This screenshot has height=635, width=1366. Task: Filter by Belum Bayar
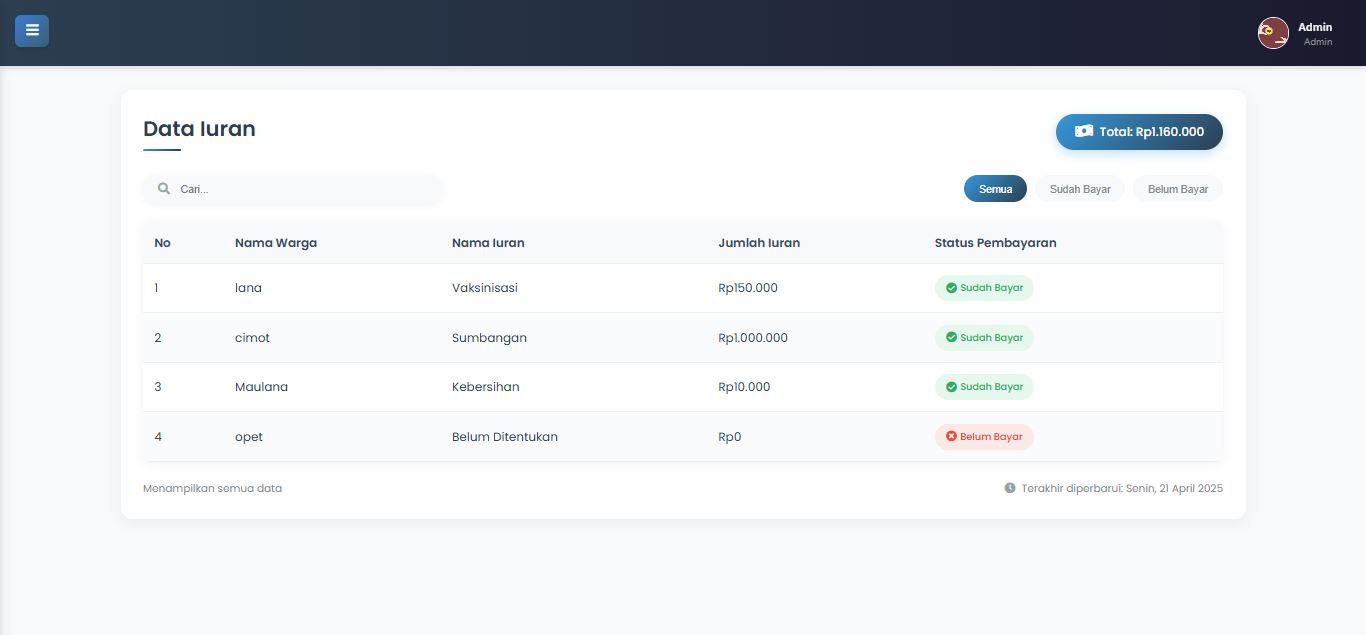coord(1178,189)
